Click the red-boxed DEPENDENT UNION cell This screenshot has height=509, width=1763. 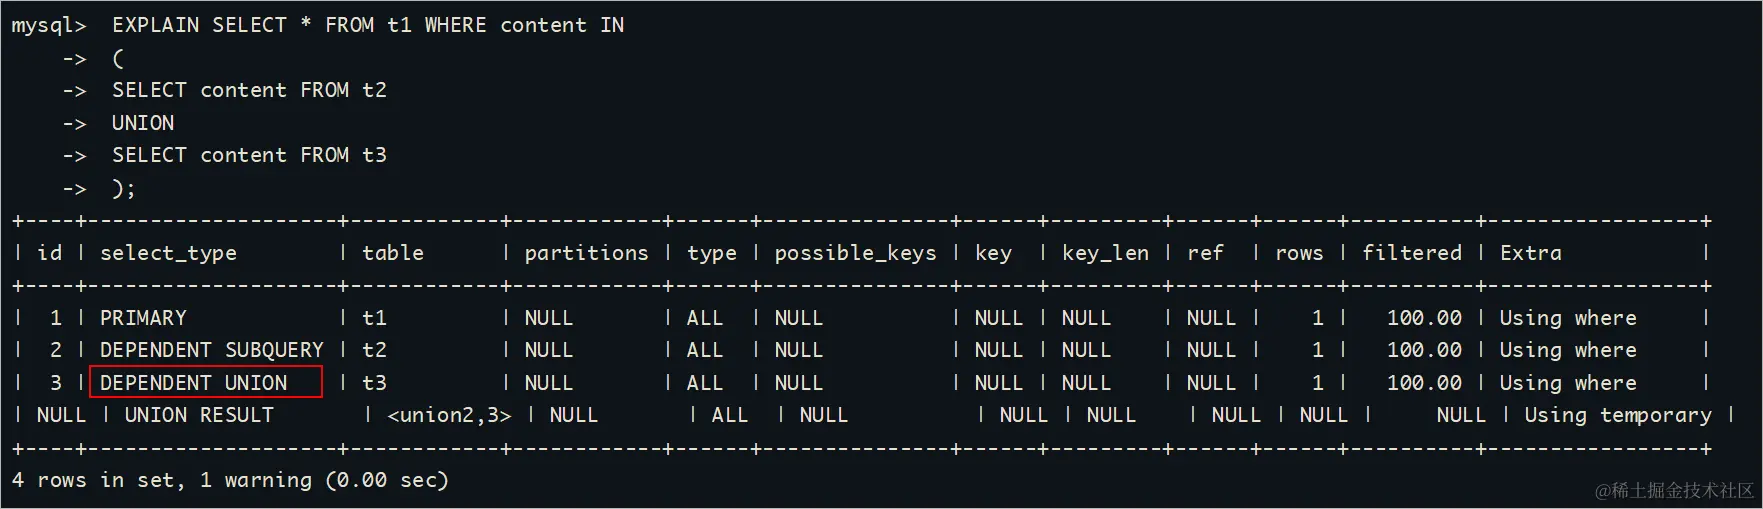click(x=194, y=383)
